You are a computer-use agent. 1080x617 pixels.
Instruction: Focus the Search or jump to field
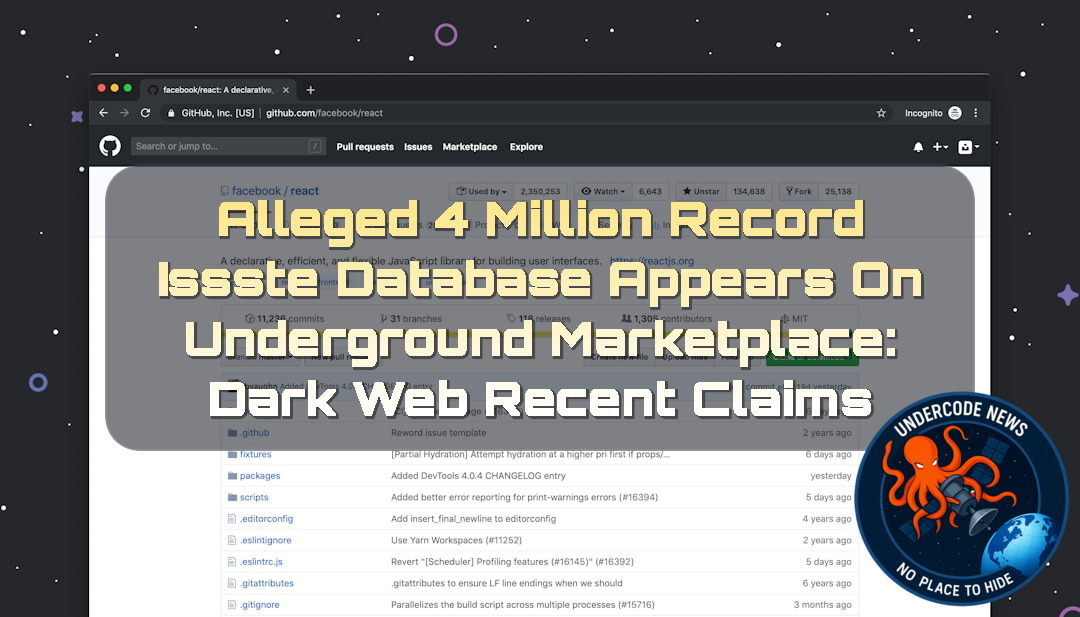[228, 146]
